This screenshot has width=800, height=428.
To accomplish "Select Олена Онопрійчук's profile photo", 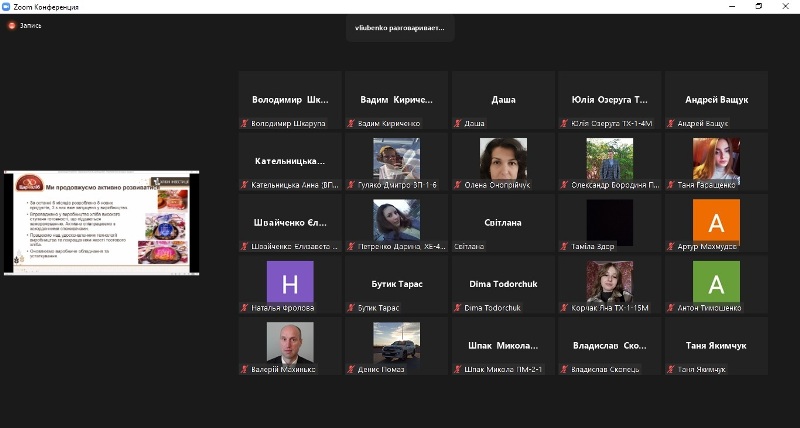I will [503, 159].
